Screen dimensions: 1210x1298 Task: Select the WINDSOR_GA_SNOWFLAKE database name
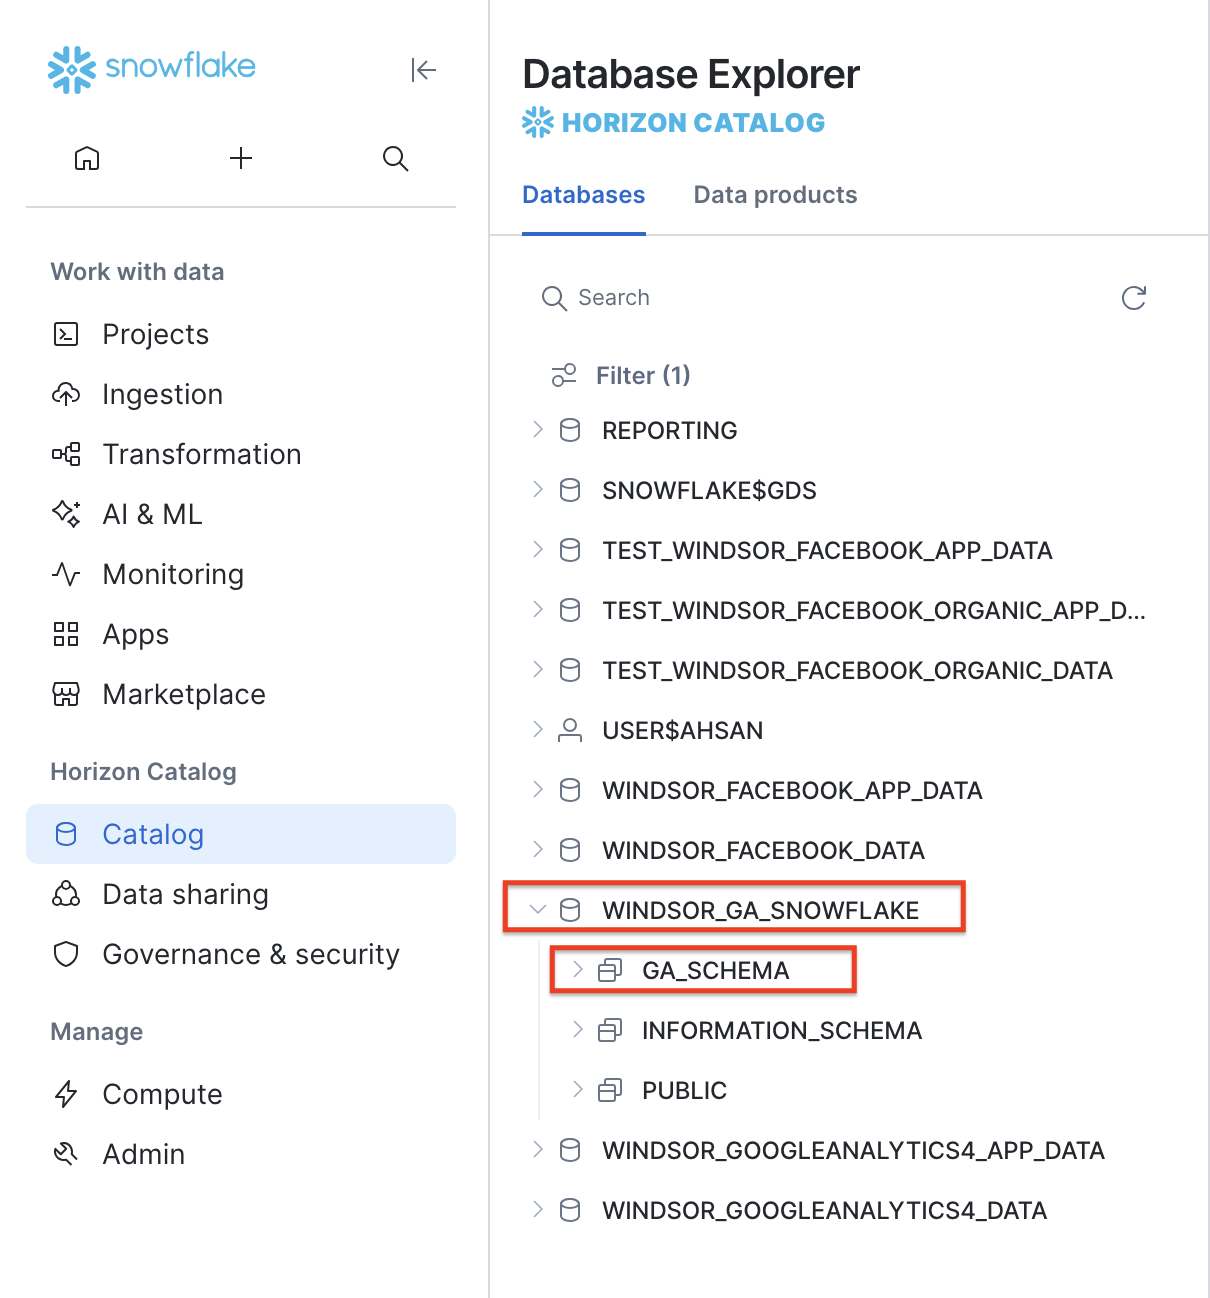761,910
